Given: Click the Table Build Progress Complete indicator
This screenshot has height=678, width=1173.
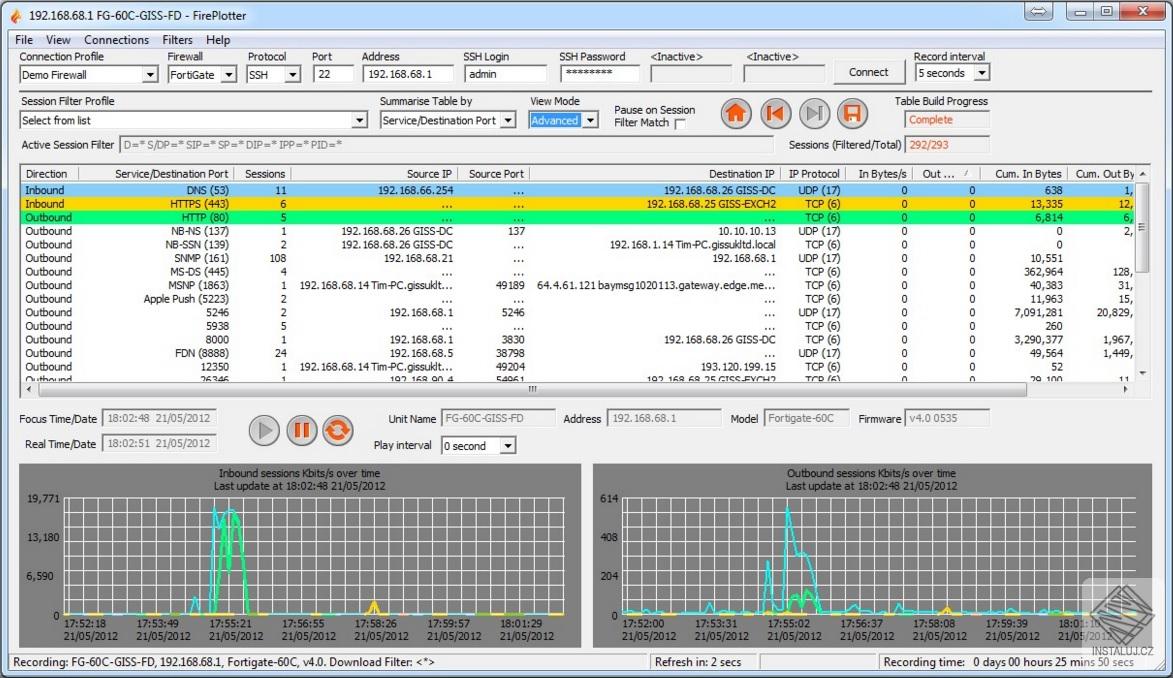Looking at the screenshot, I should click(947, 120).
